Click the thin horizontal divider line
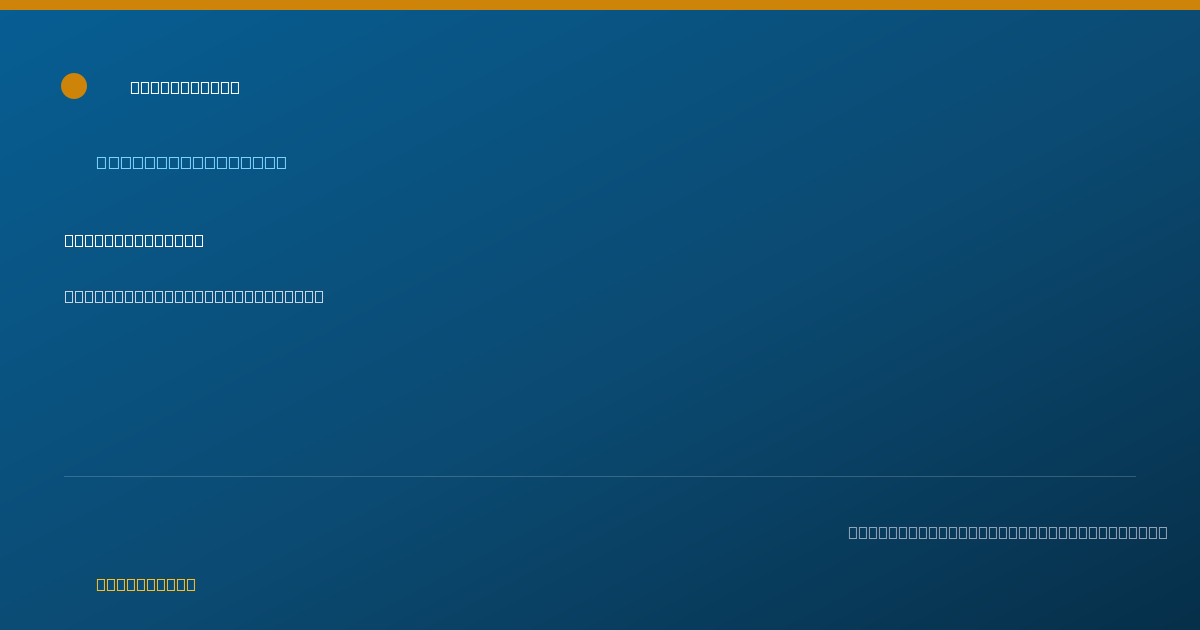Viewport: 1200px width, 630px height. click(600, 476)
